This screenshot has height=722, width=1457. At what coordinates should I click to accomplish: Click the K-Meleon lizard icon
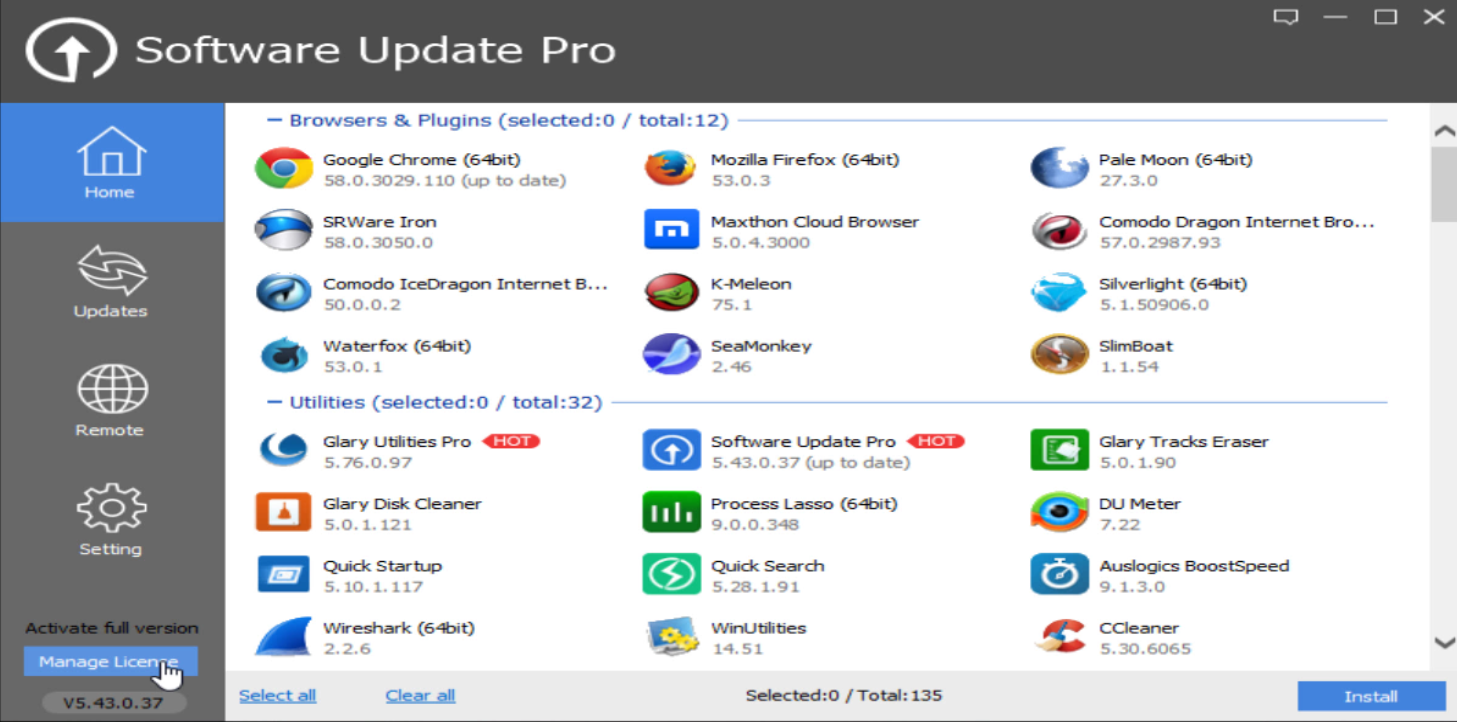(x=671, y=292)
